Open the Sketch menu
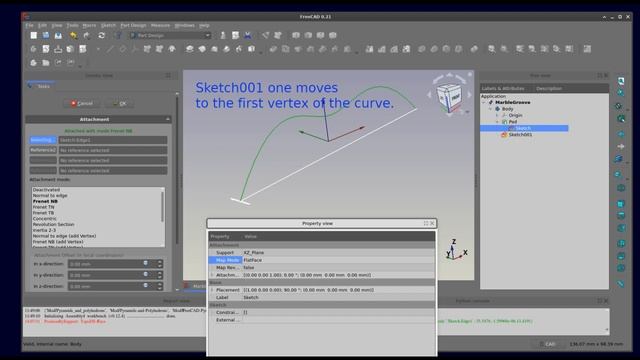The width and height of the screenshot is (640, 360). (108, 25)
